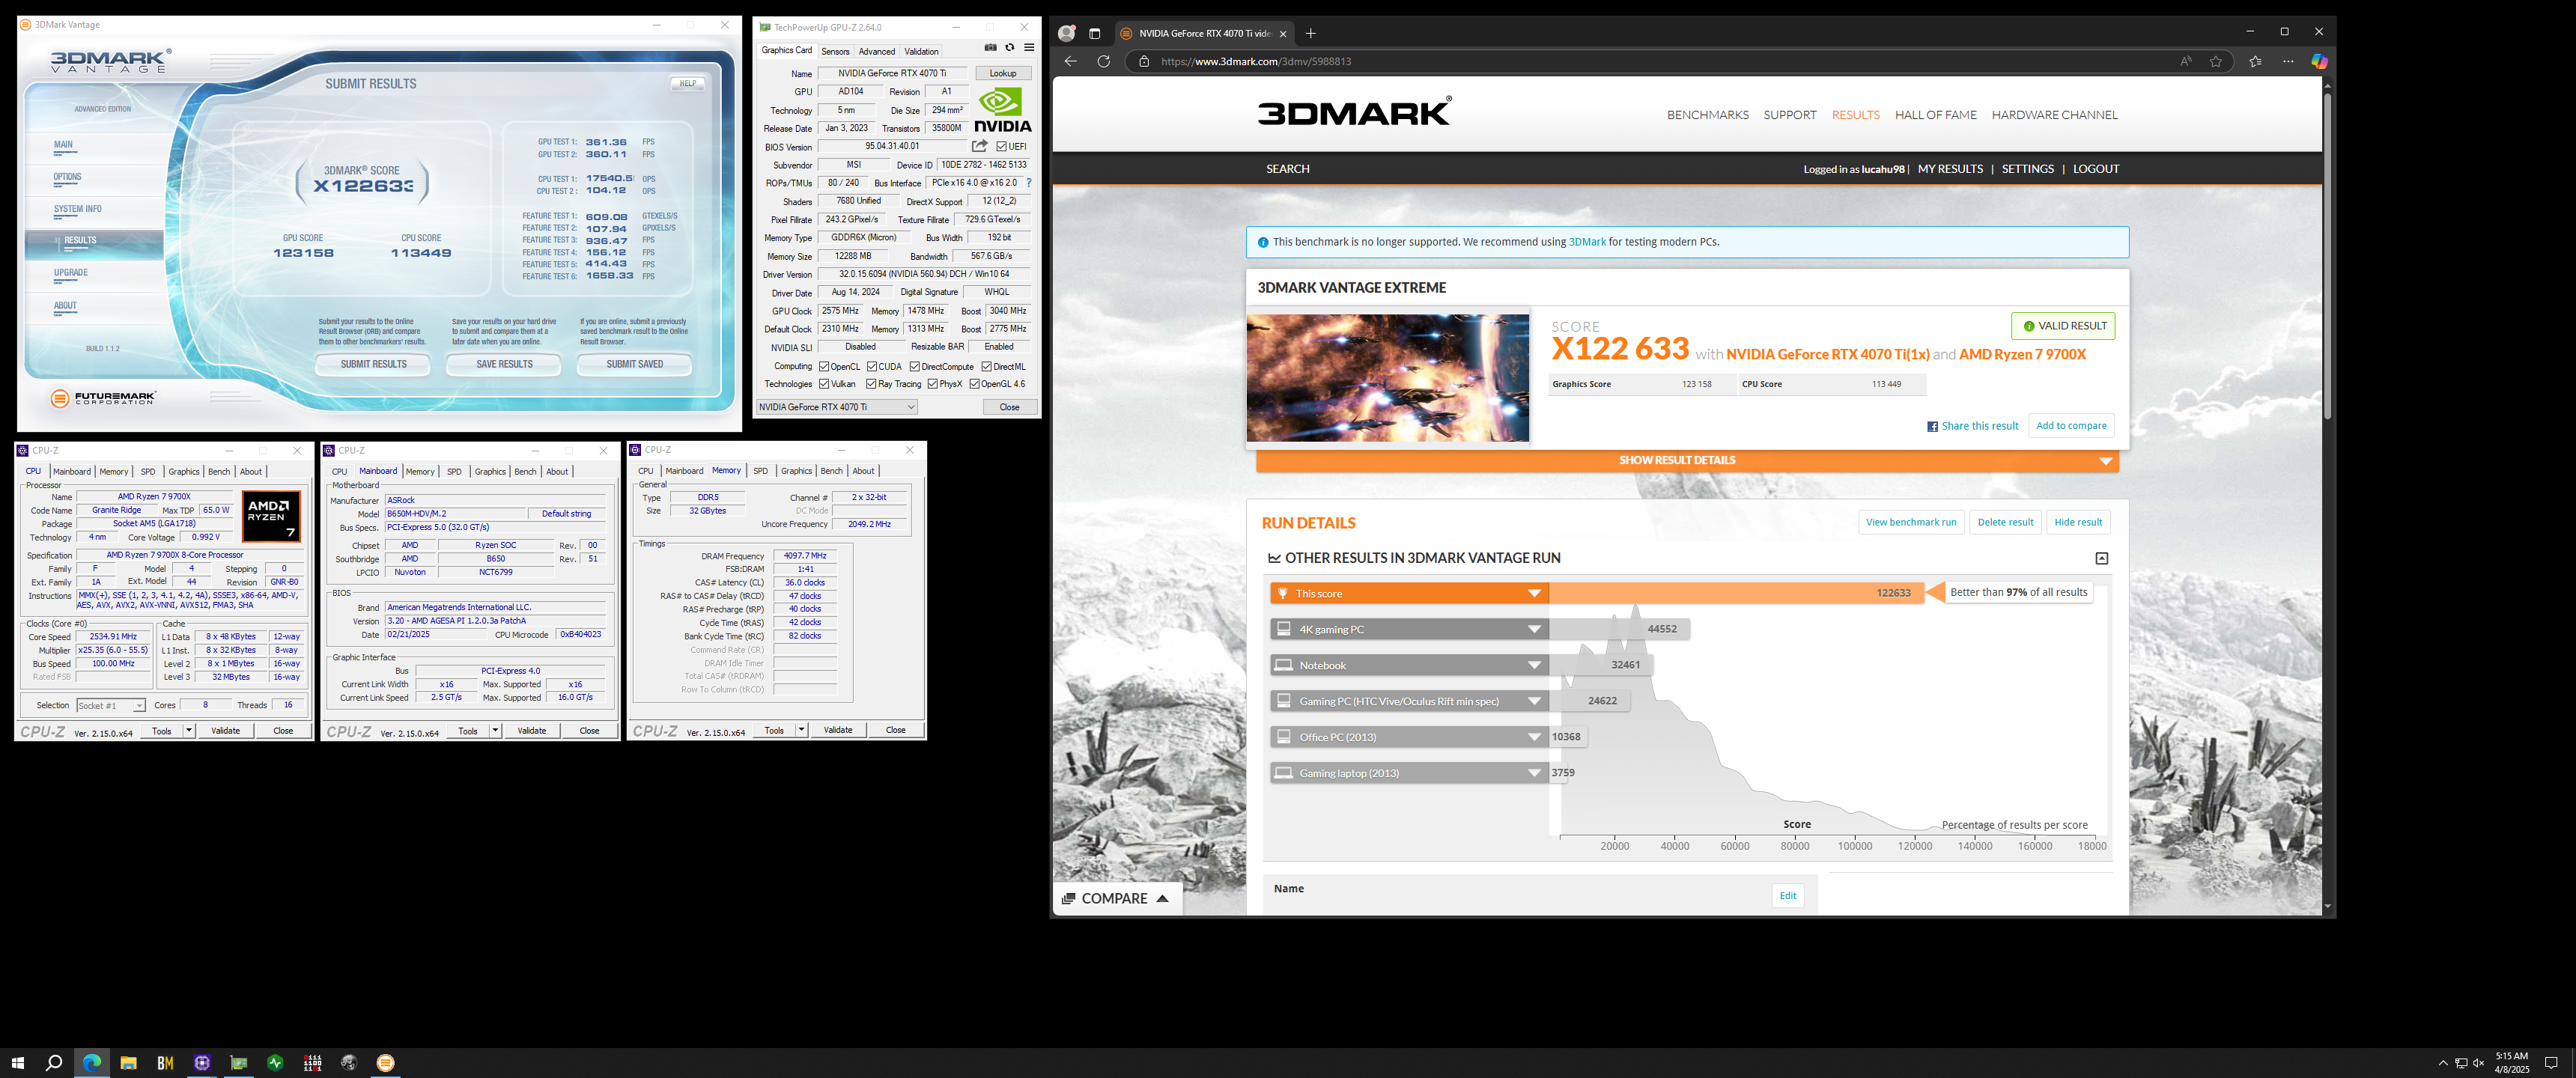Expand the COMPARE panel at page bottom
The image size is (2576, 1078).
pos(1116,899)
